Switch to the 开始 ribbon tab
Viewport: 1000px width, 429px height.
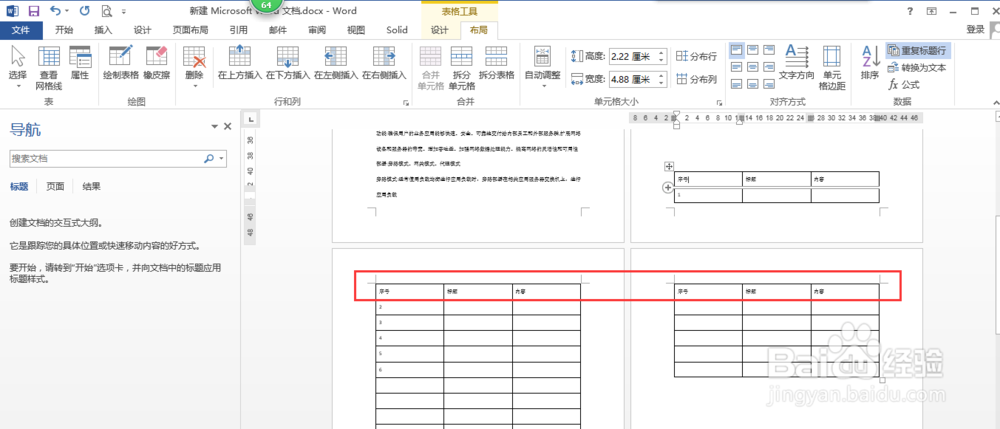click(x=64, y=30)
